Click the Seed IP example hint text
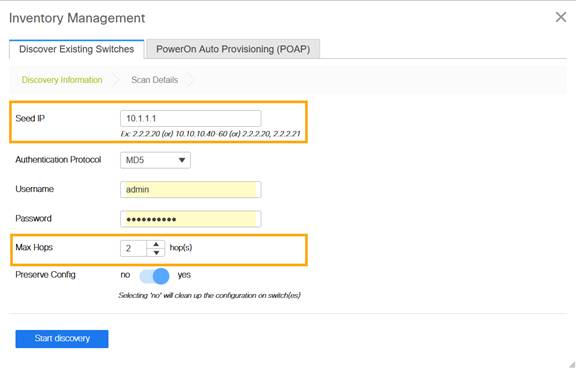 click(210, 134)
